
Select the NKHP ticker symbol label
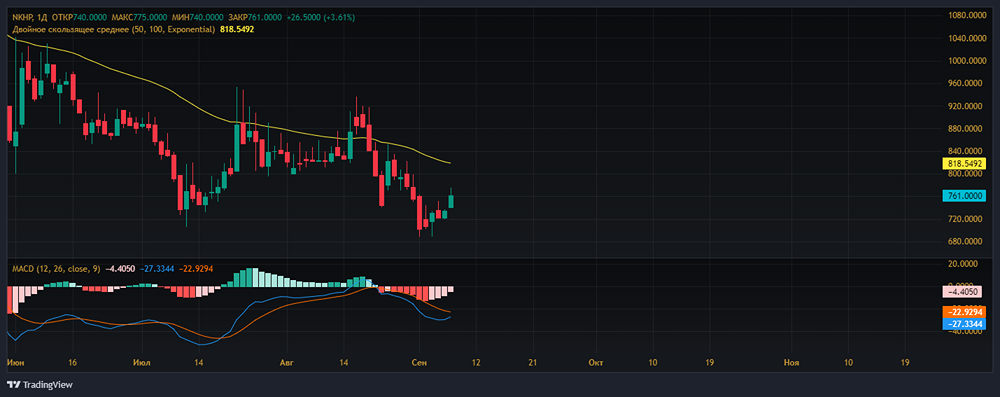(22, 17)
